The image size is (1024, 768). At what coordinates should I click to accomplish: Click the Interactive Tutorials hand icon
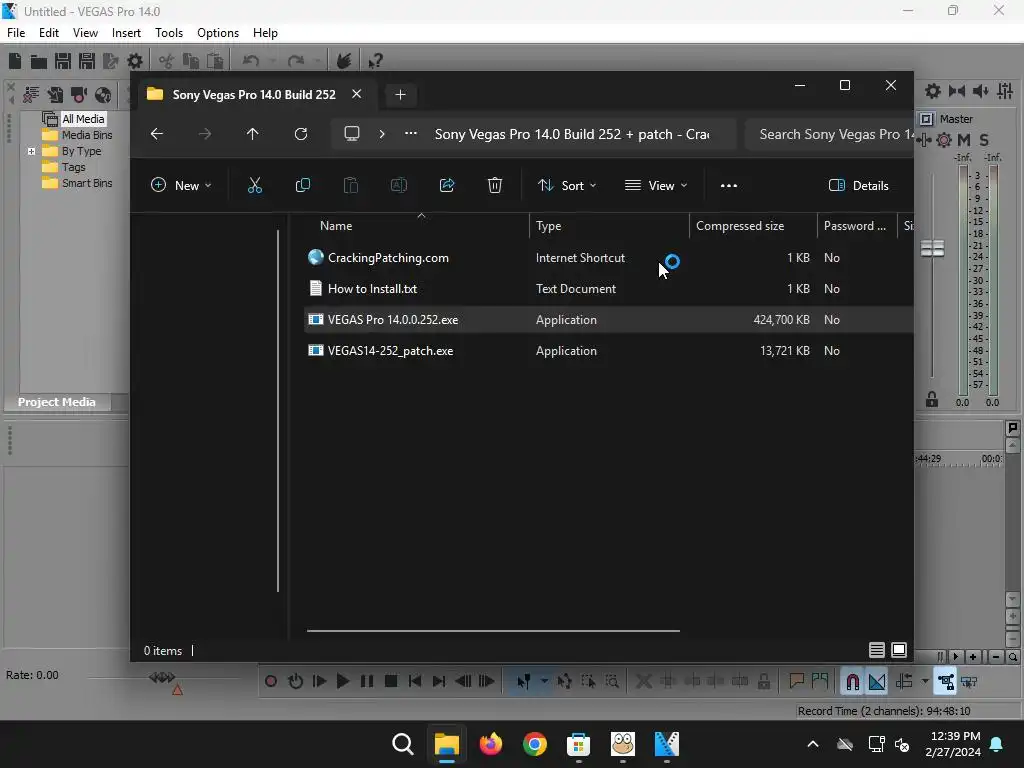pos(344,61)
